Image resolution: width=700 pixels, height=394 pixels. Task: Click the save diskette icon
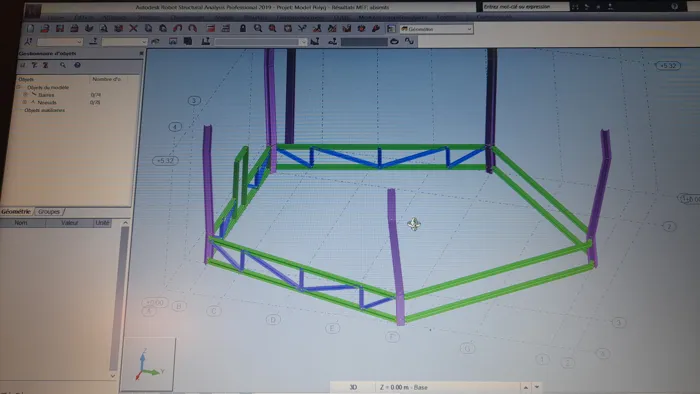point(59,29)
